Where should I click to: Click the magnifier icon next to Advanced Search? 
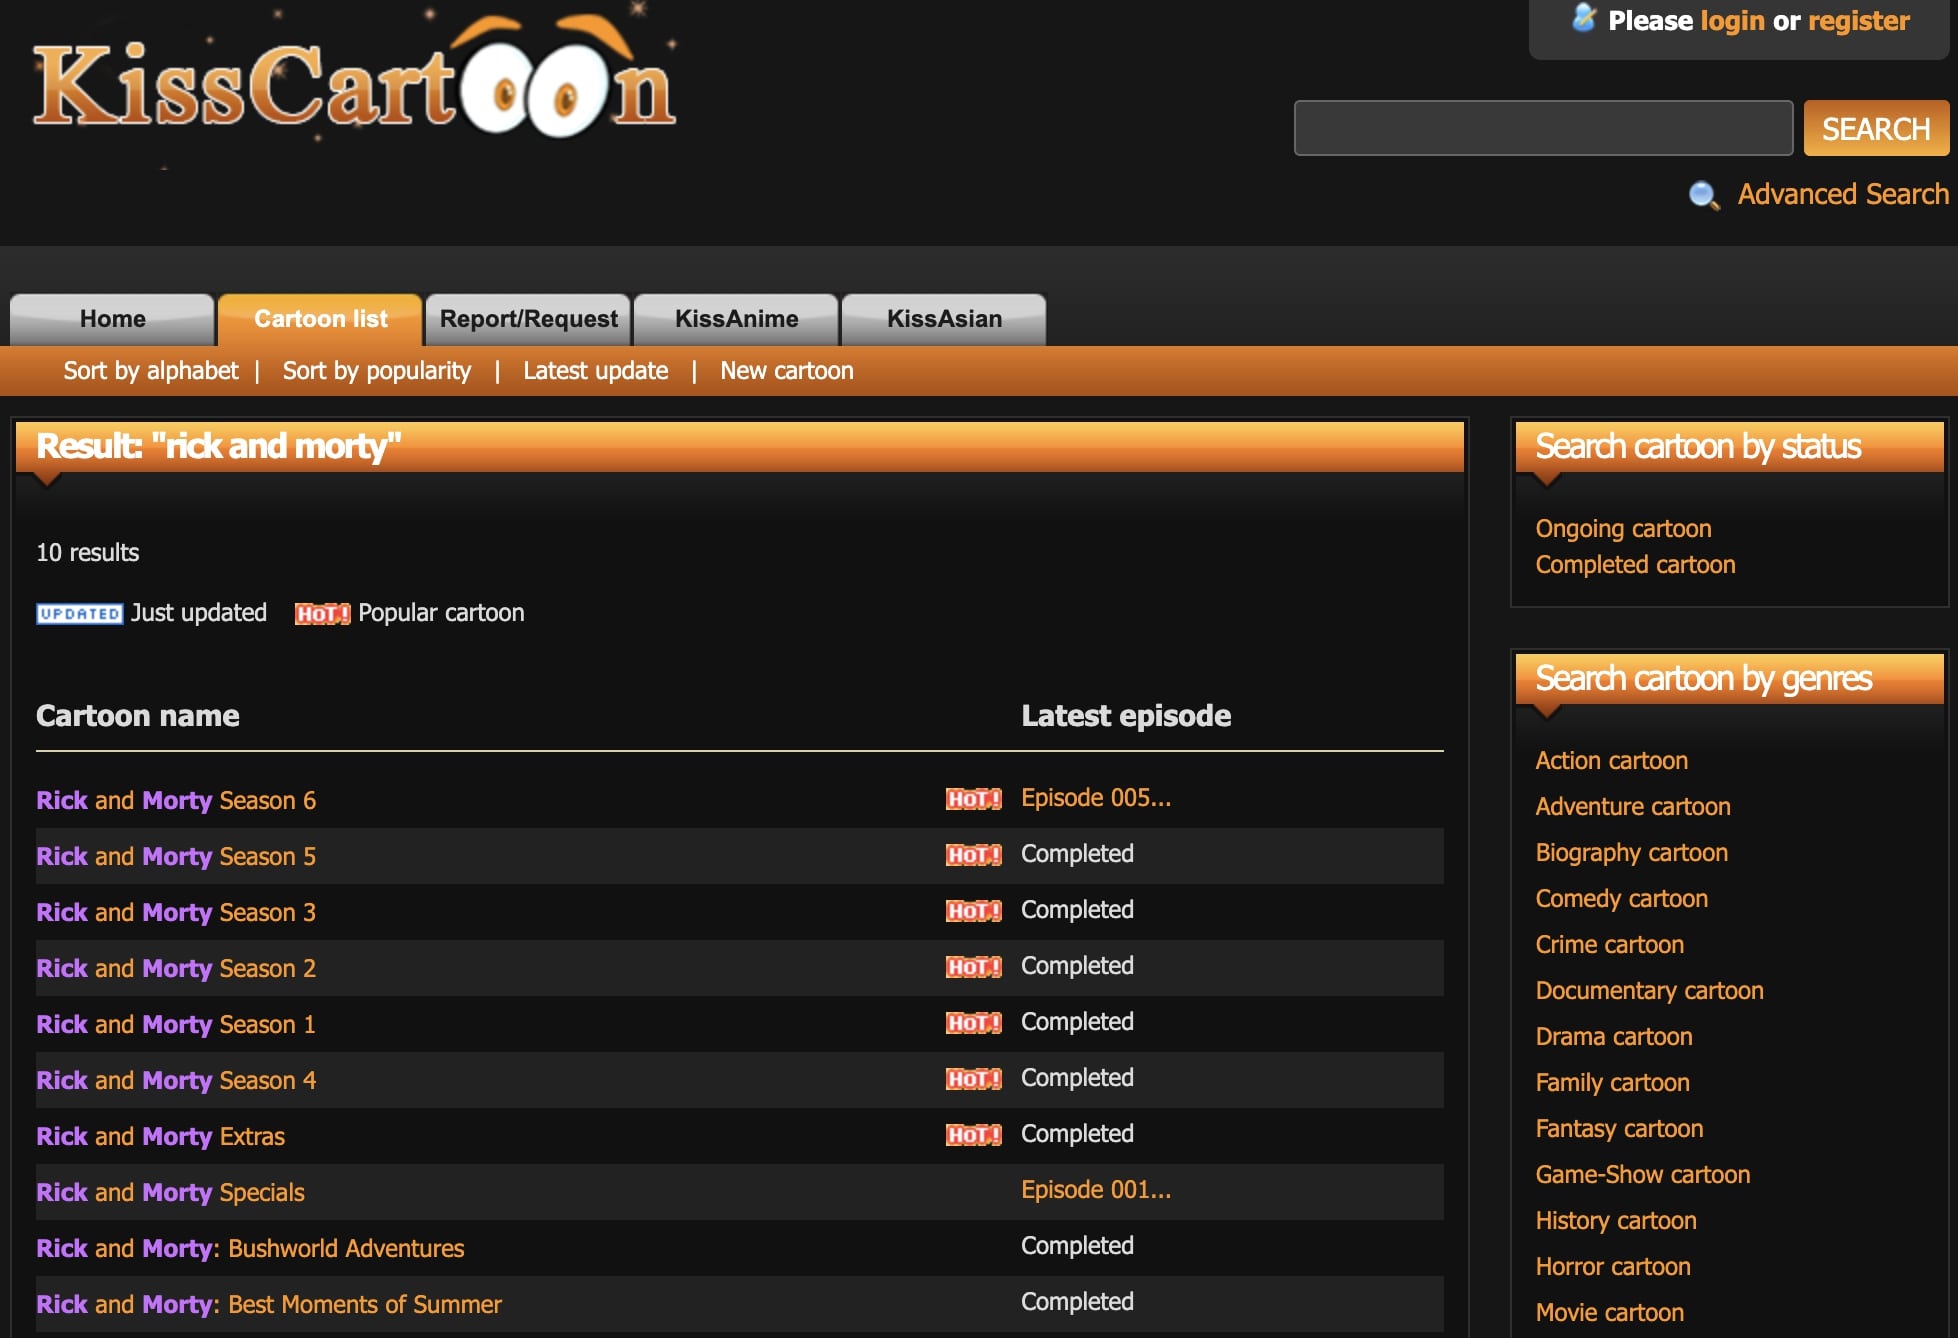[x=1704, y=195]
